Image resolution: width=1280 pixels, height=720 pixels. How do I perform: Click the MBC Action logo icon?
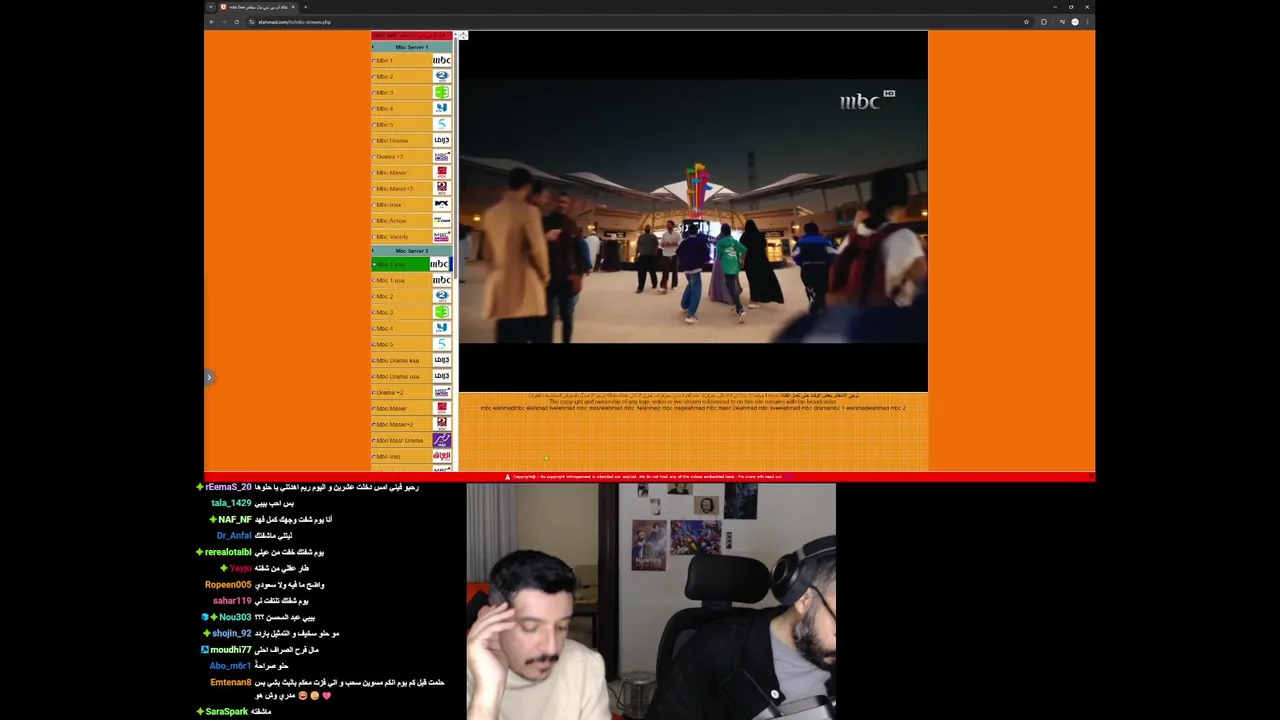click(x=441, y=221)
